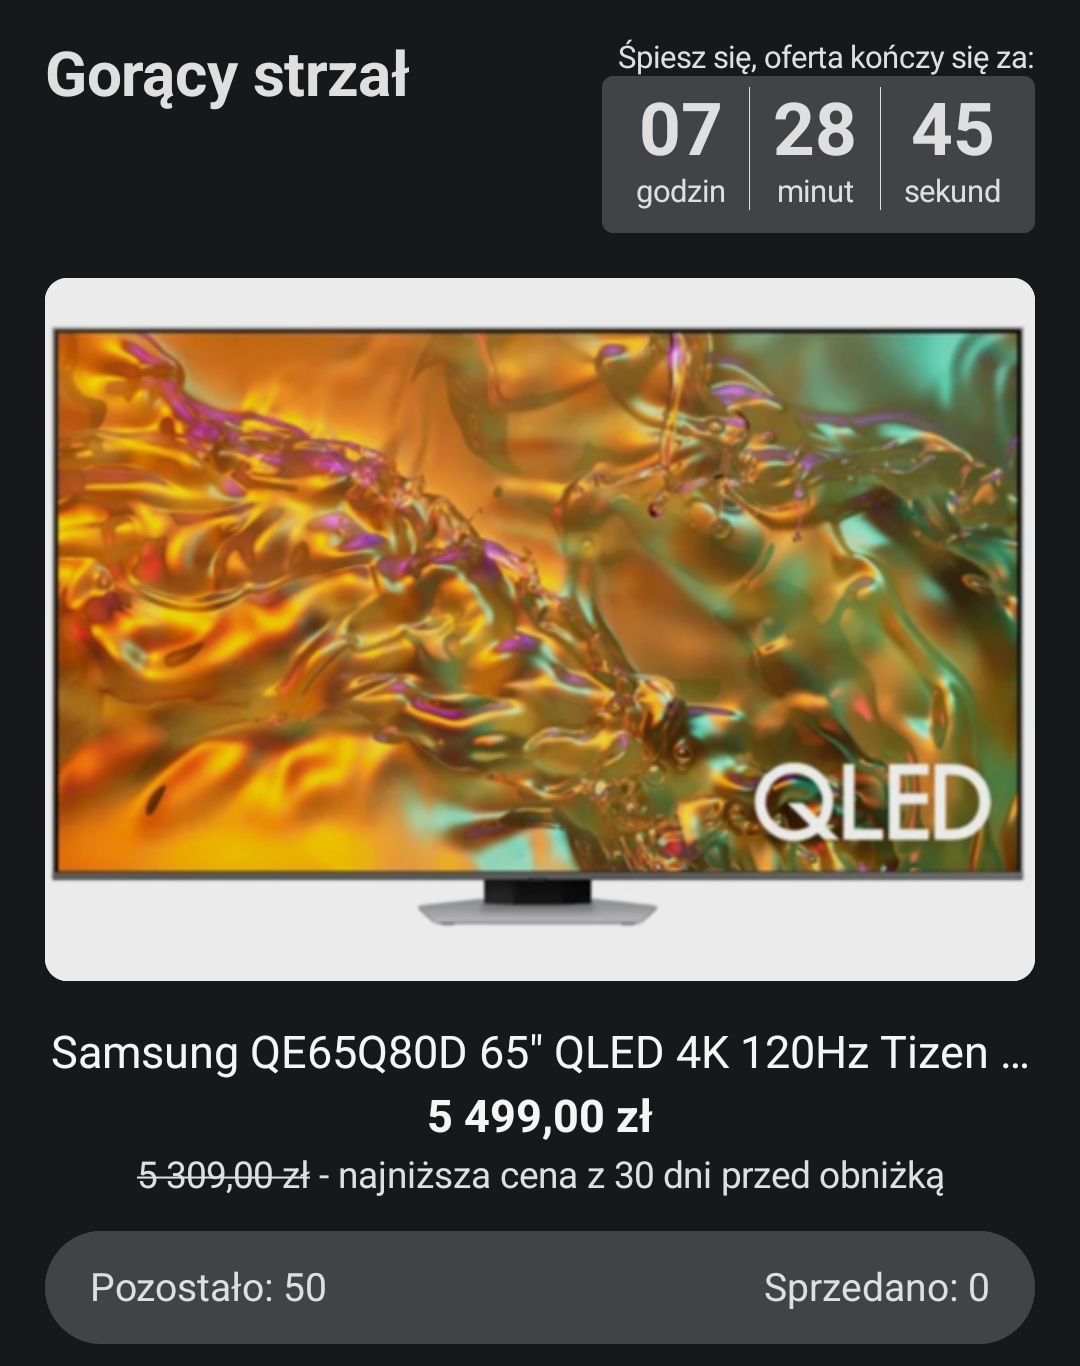Tap the ellipsis ending the truncated product title
Viewport: 1080px width, 1366px height.
coord(1014,1055)
